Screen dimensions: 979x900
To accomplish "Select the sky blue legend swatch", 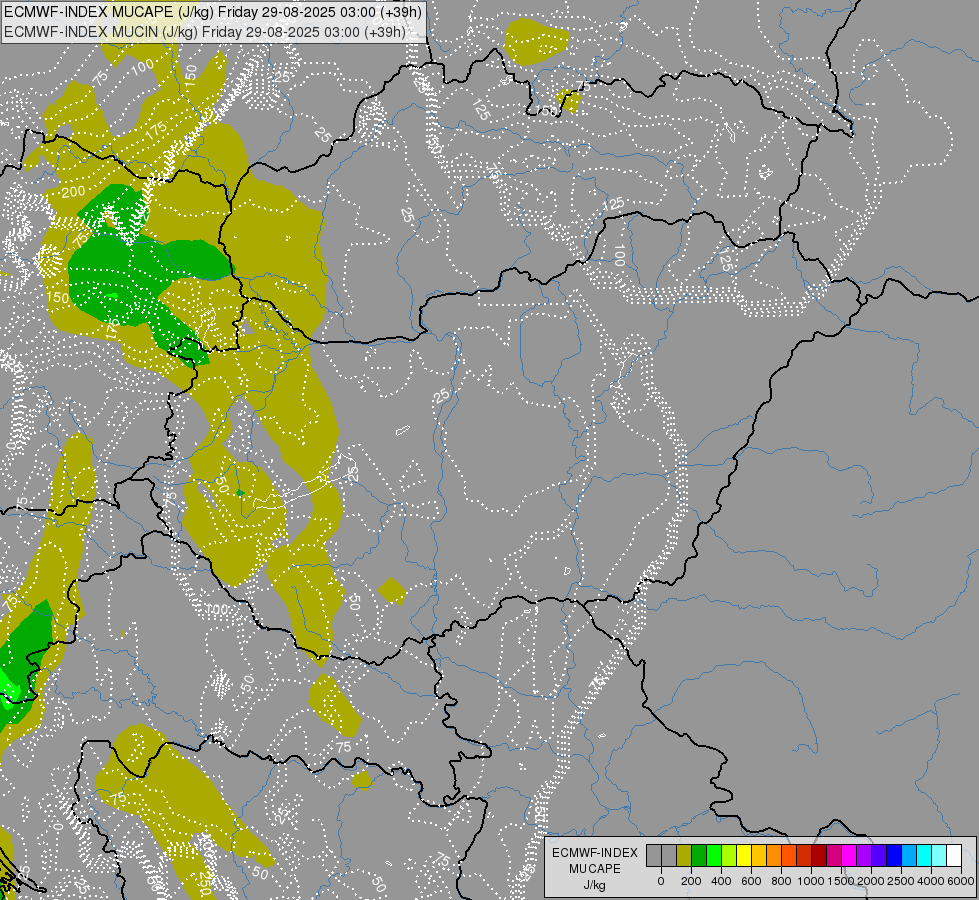I will (910, 855).
